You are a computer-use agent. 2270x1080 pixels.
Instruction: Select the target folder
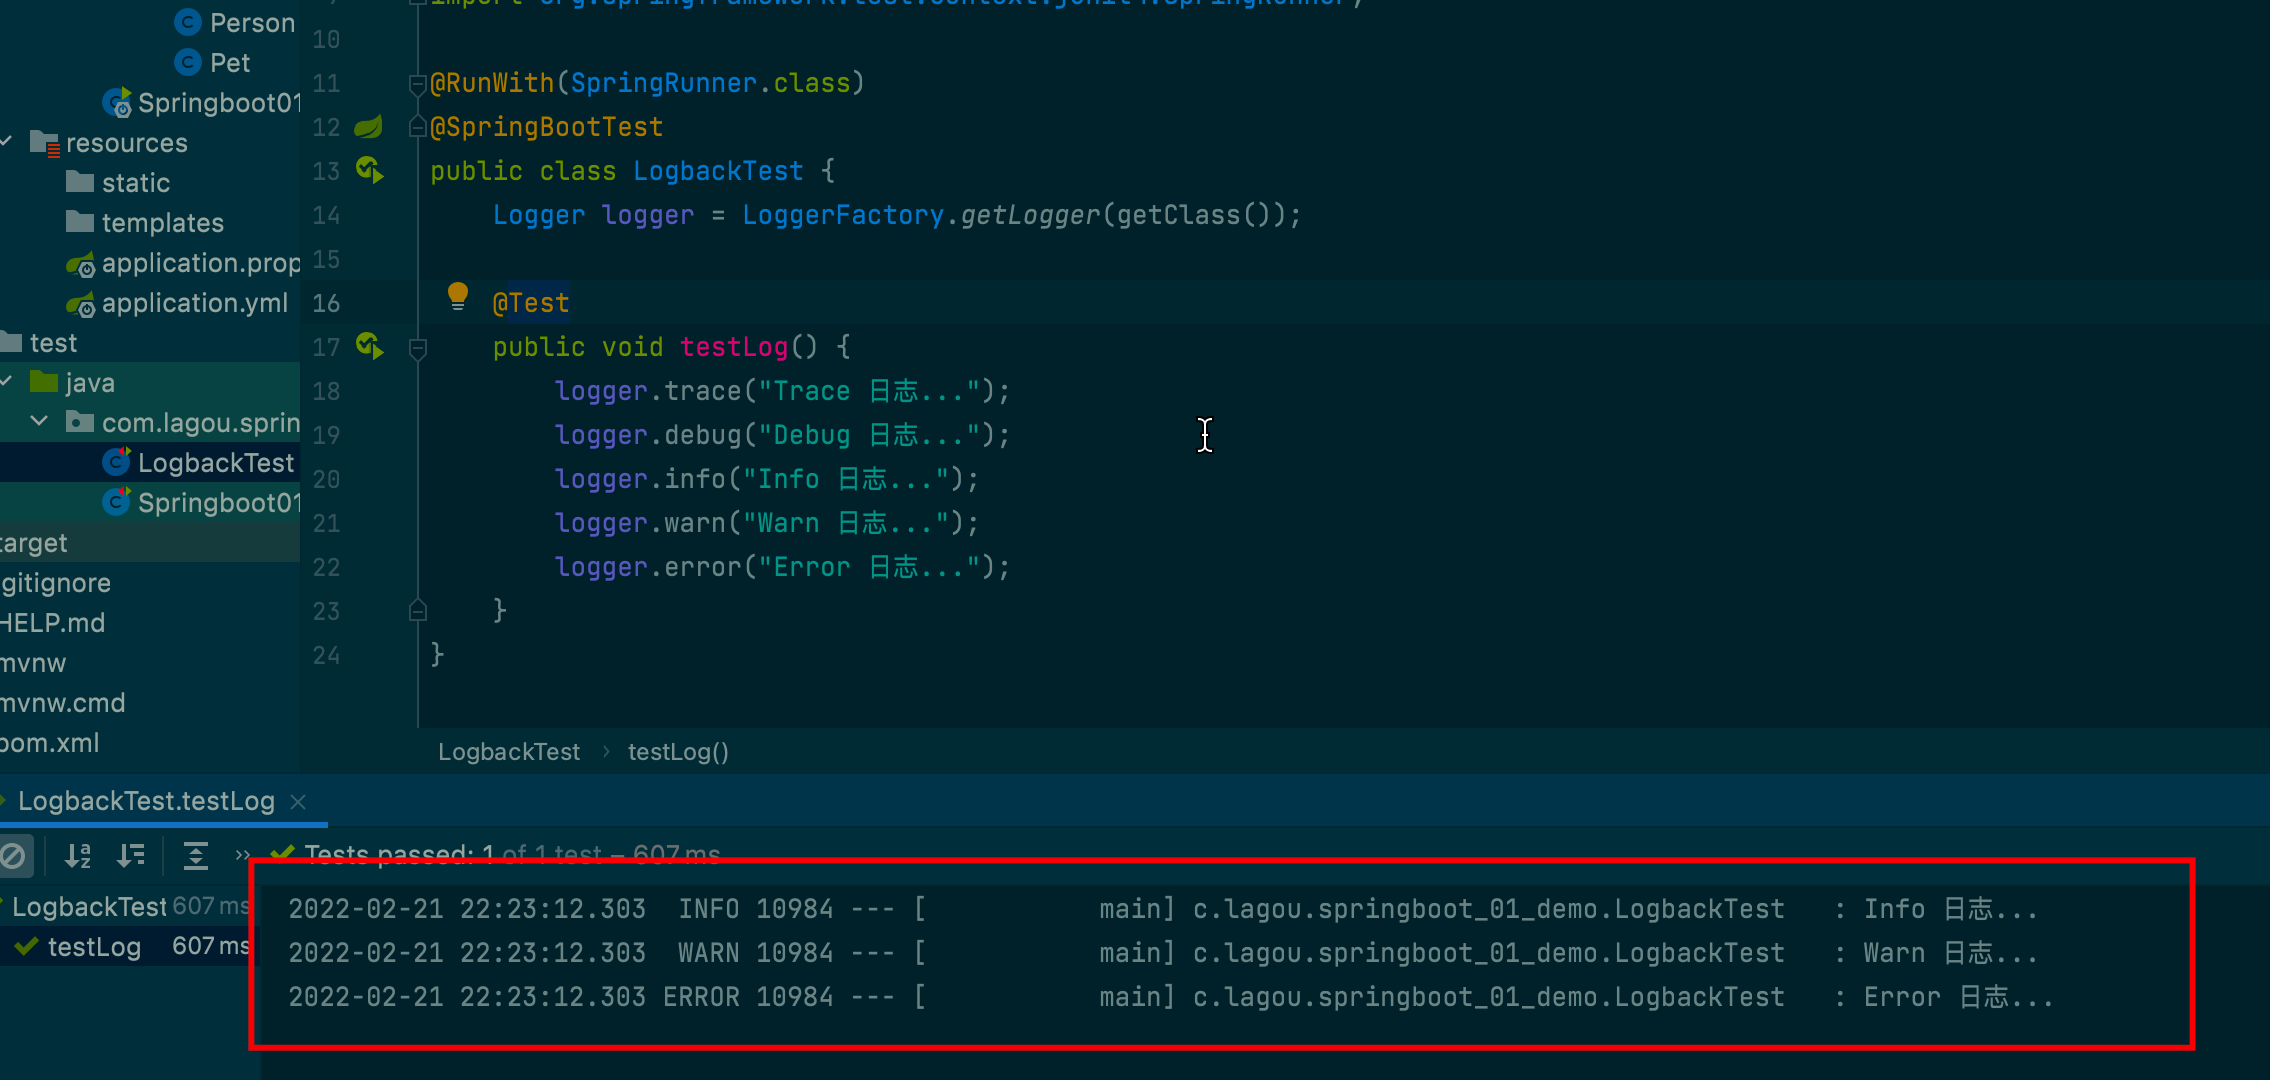coord(34,543)
